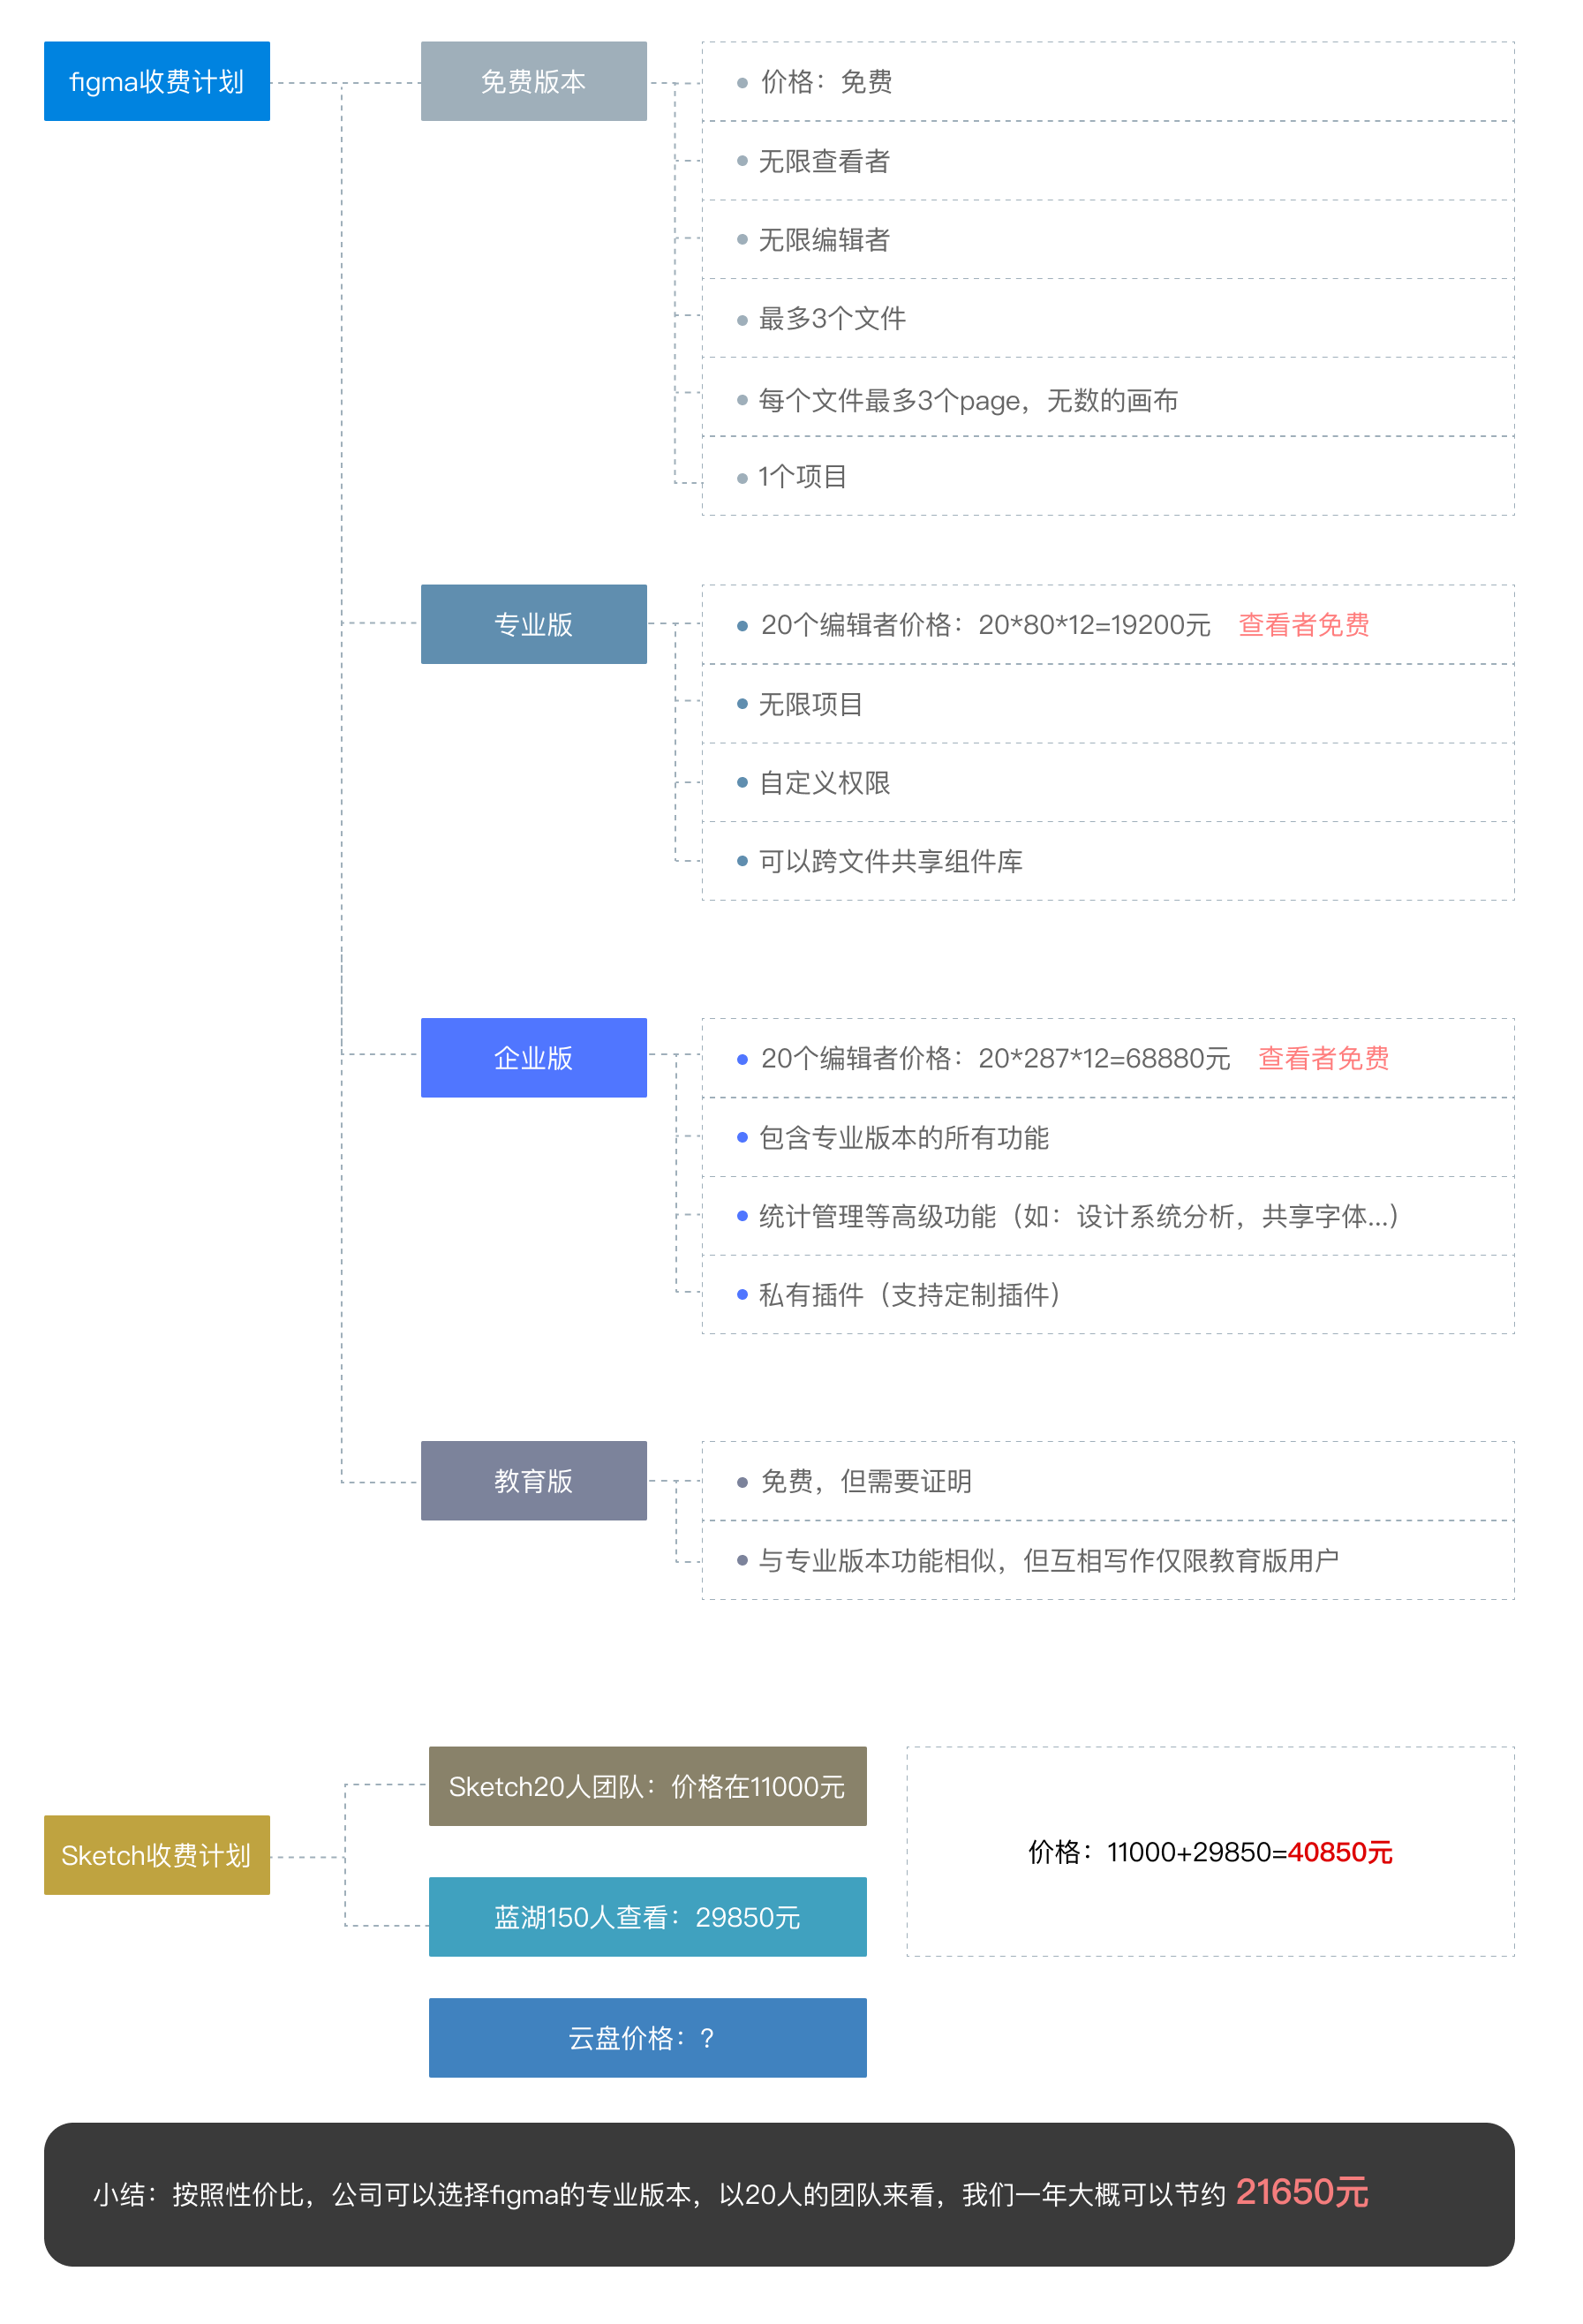Select the 无限查看者 item
The image size is (1583, 2324).
[x=824, y=161]
